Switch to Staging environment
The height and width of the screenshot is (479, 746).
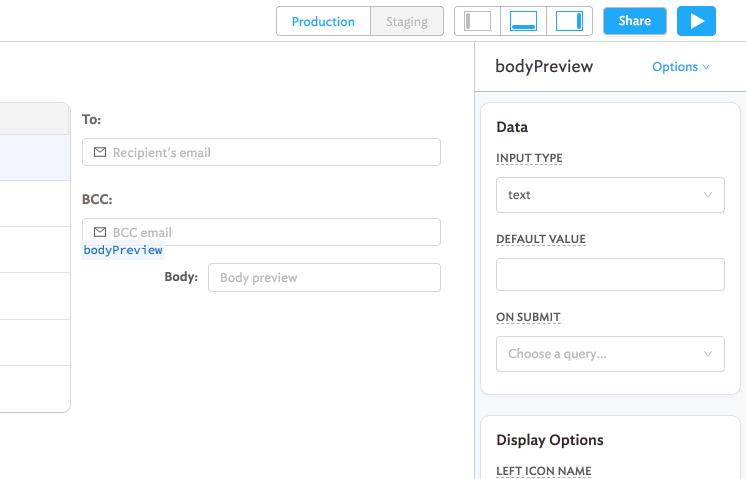pyautogui.click(x=407, y=21)
